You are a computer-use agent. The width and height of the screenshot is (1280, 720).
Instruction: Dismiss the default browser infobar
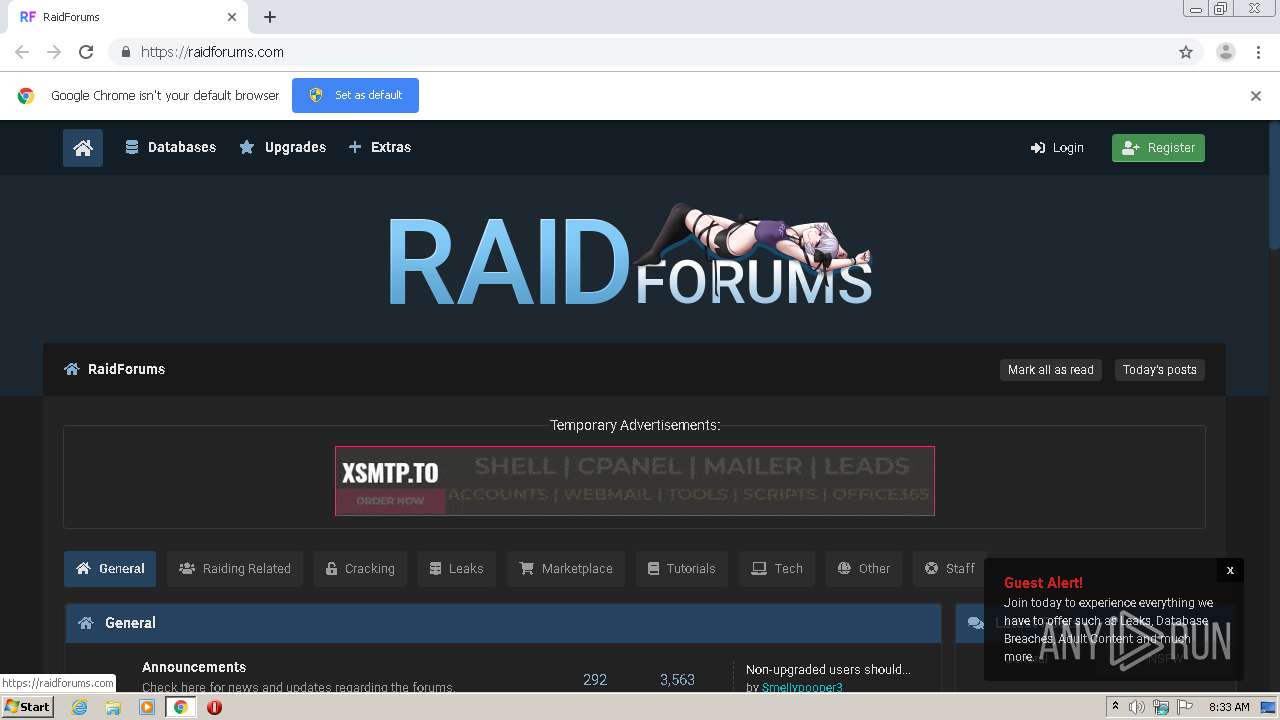click(1256, 96)
